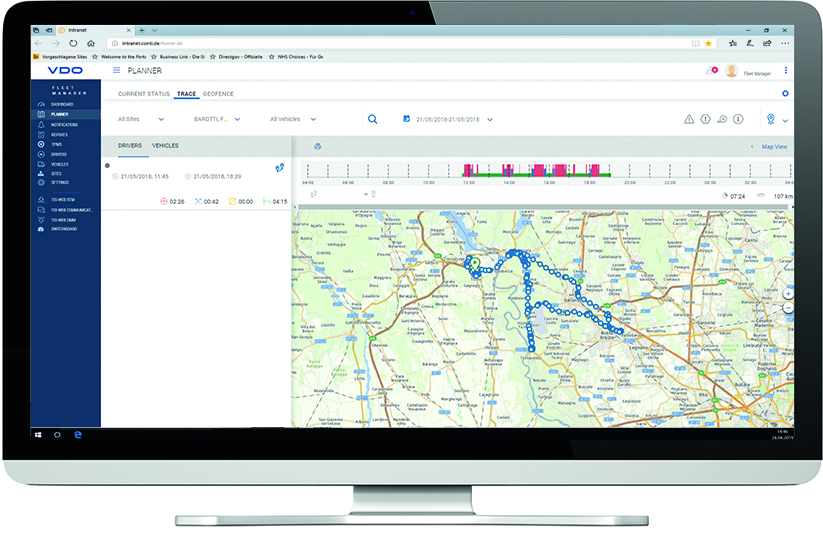This screenshot has width=823, height=534.
Task: Click the work time 00:42 value
Action: click(211, 202)
